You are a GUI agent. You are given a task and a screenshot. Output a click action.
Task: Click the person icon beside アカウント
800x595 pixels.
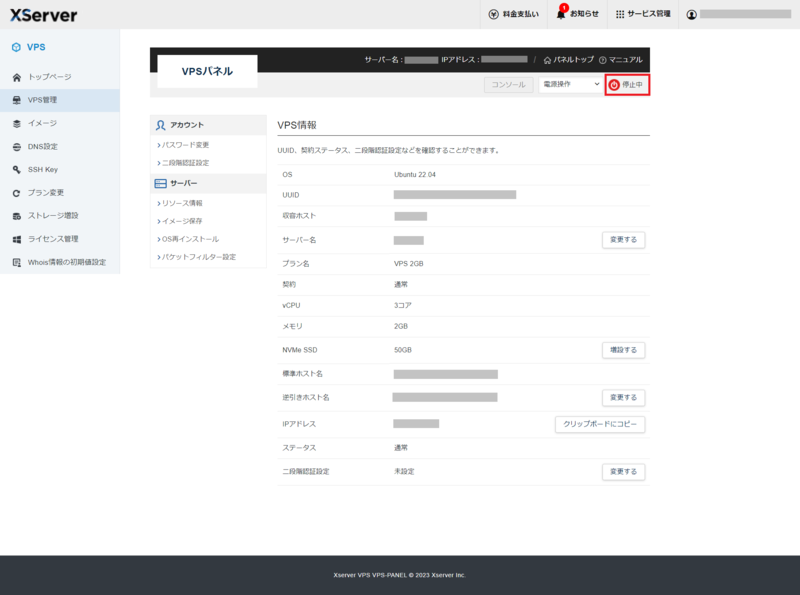tap(161, 125)
